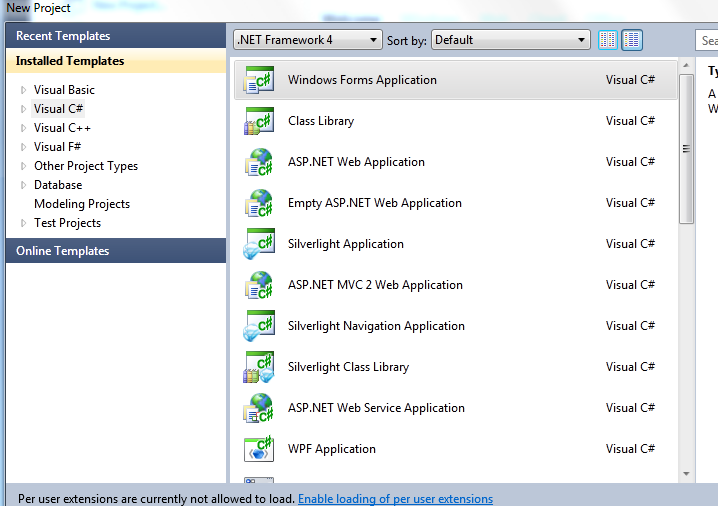Image resolution: width=718 pixels, height=506 pixels.
Task: Click the template list scroll down arrow
Action: (x=686, y=474)
